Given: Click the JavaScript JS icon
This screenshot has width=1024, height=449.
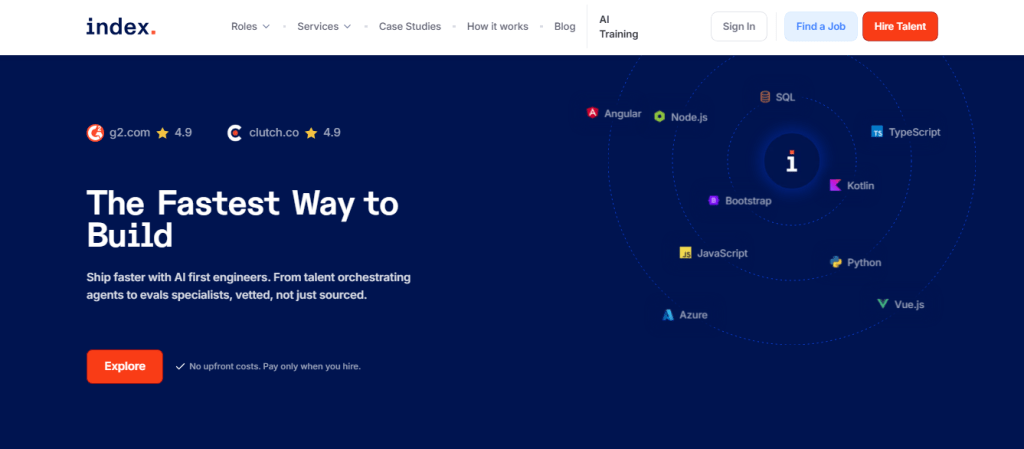Looking at the screenshot, I should click(x=685, y=253).
